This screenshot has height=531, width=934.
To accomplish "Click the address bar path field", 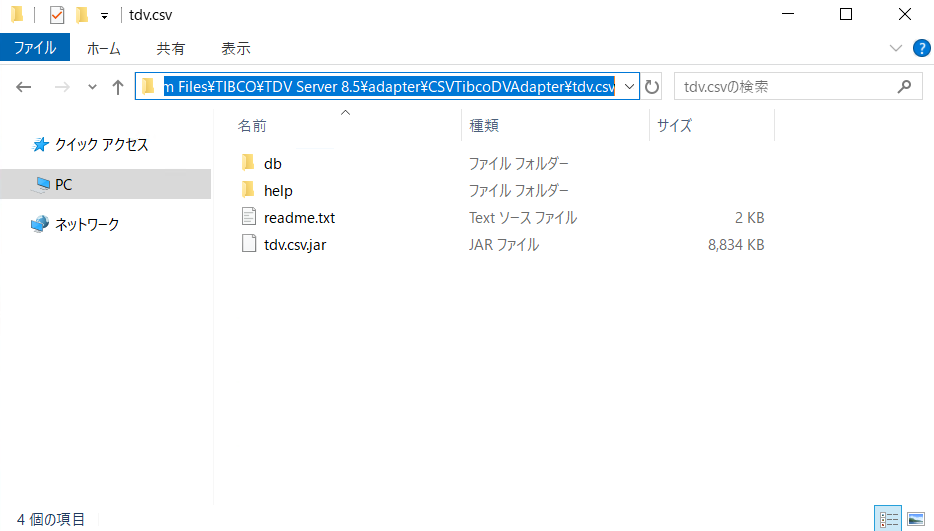I will tap(388, 86).
